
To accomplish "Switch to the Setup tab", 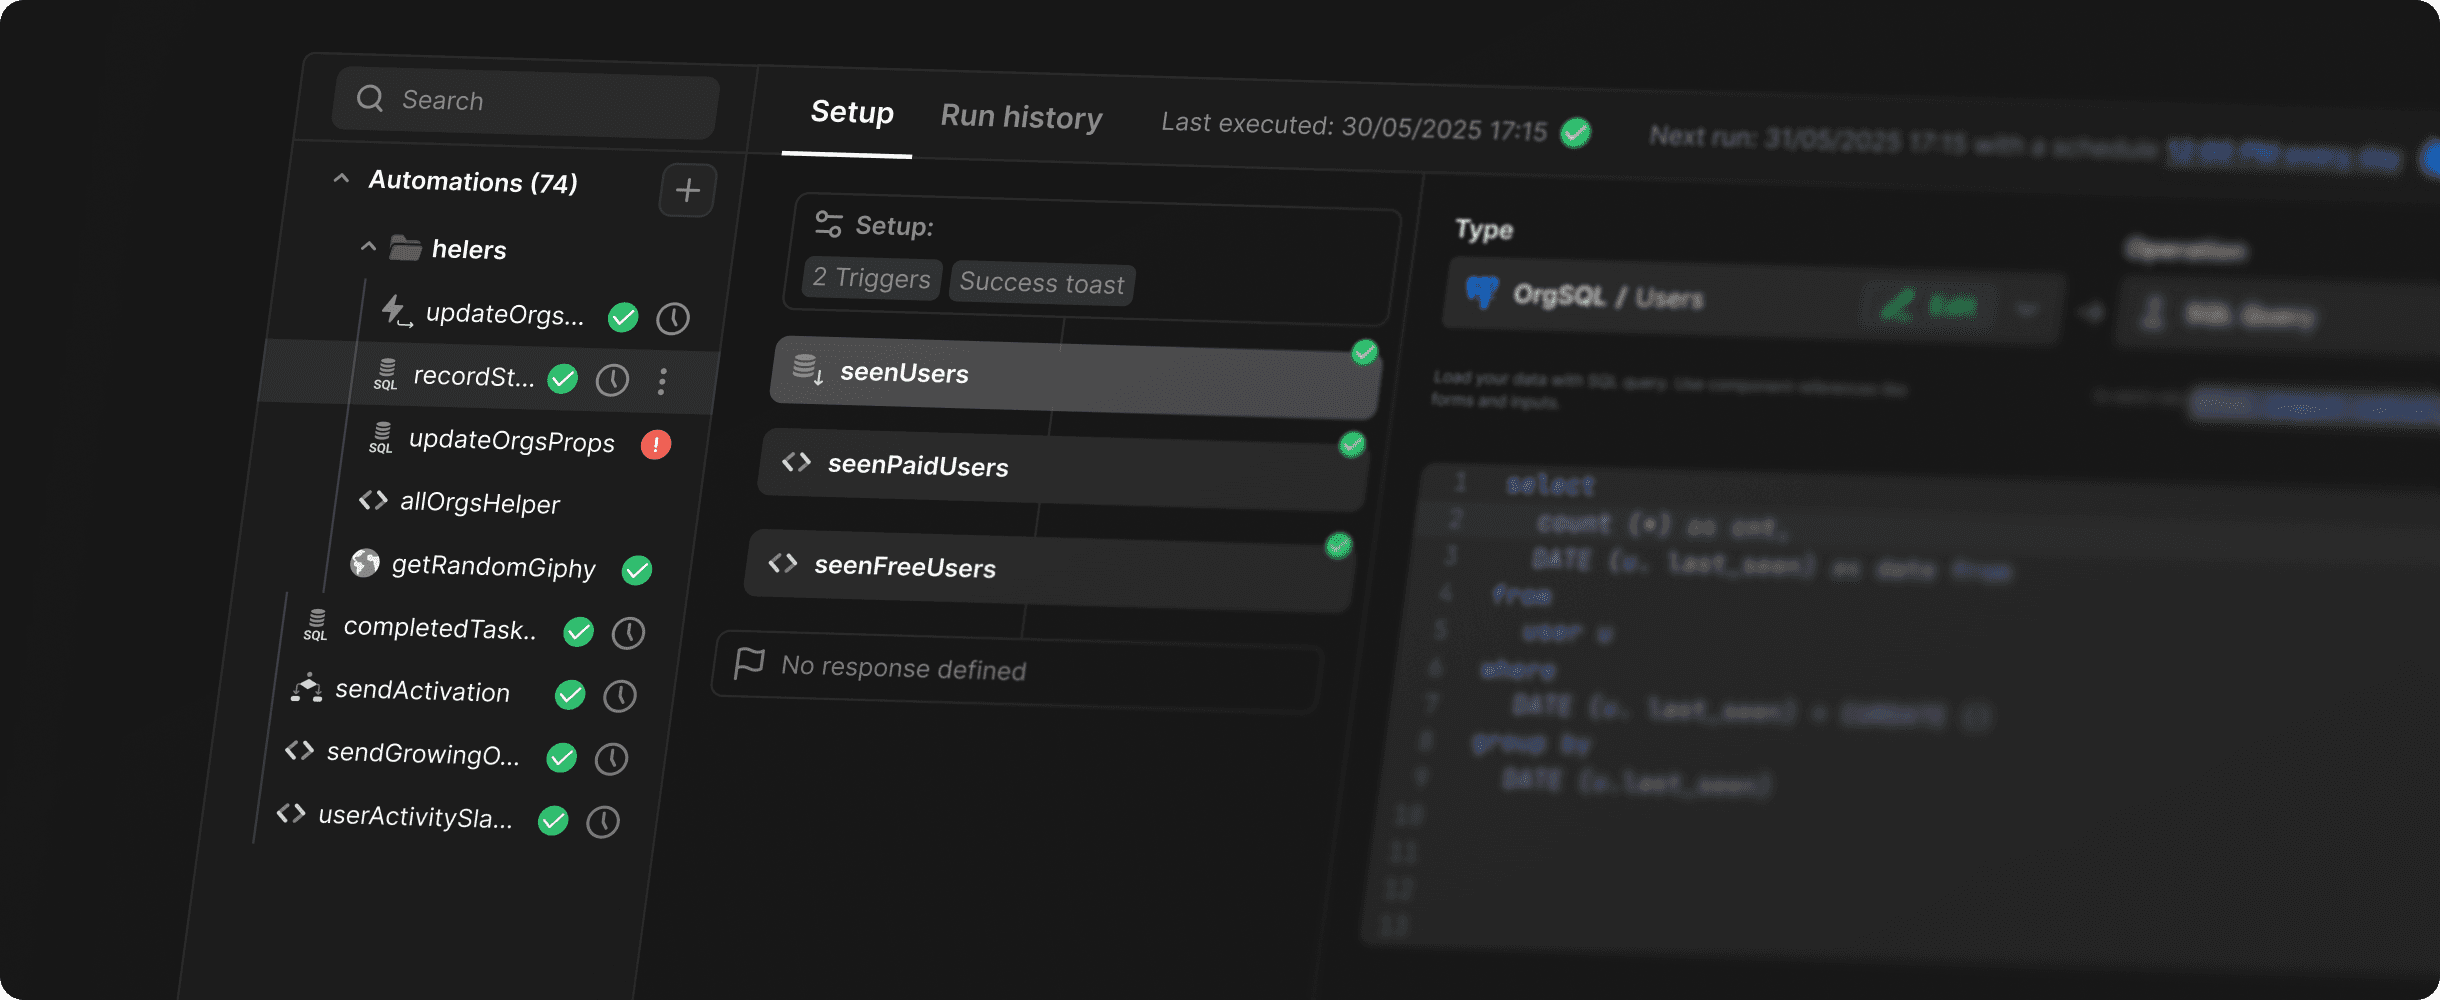I will 852,112.
